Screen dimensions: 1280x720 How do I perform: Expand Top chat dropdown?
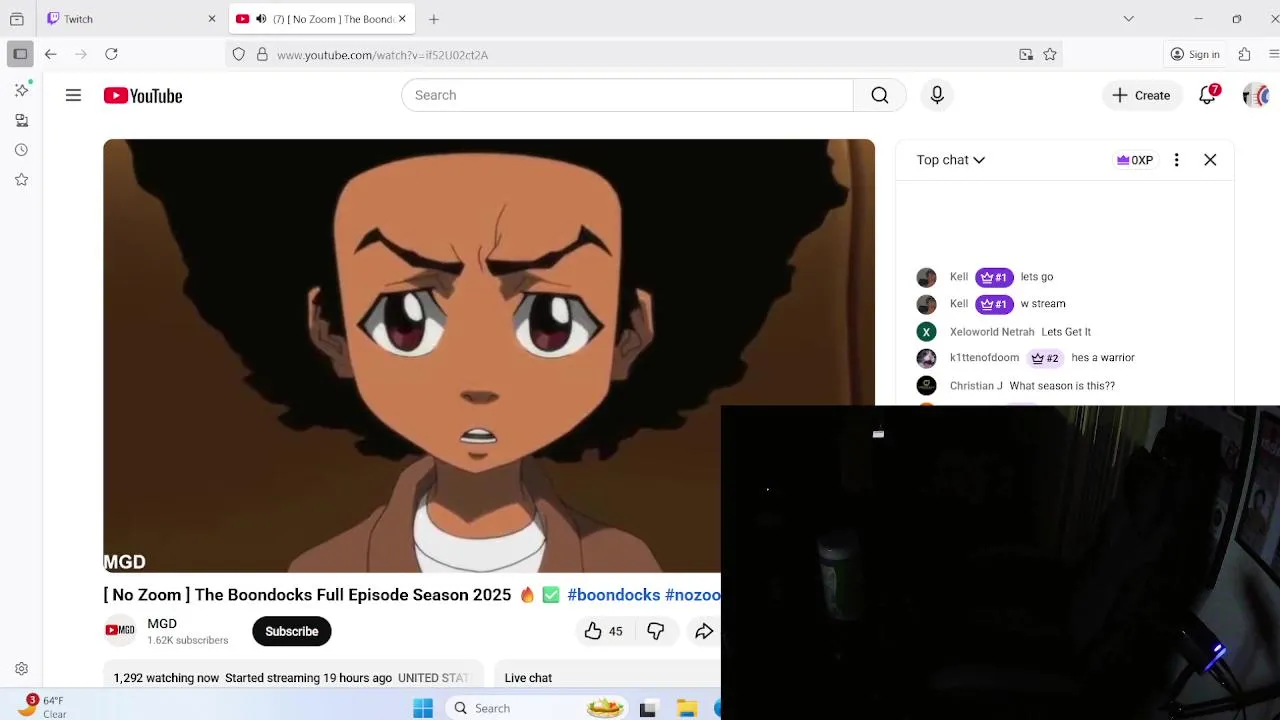click(951, 160)
